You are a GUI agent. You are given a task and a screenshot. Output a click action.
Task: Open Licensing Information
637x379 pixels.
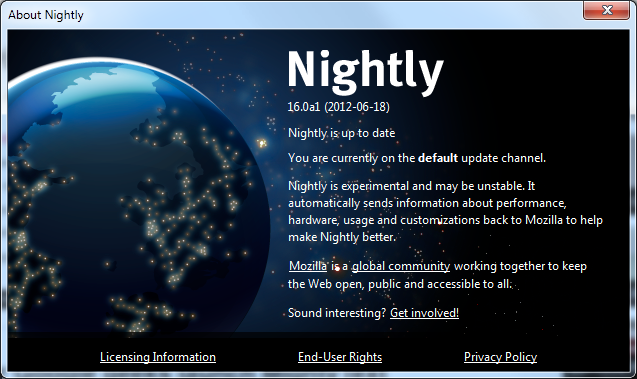(158, 357)
